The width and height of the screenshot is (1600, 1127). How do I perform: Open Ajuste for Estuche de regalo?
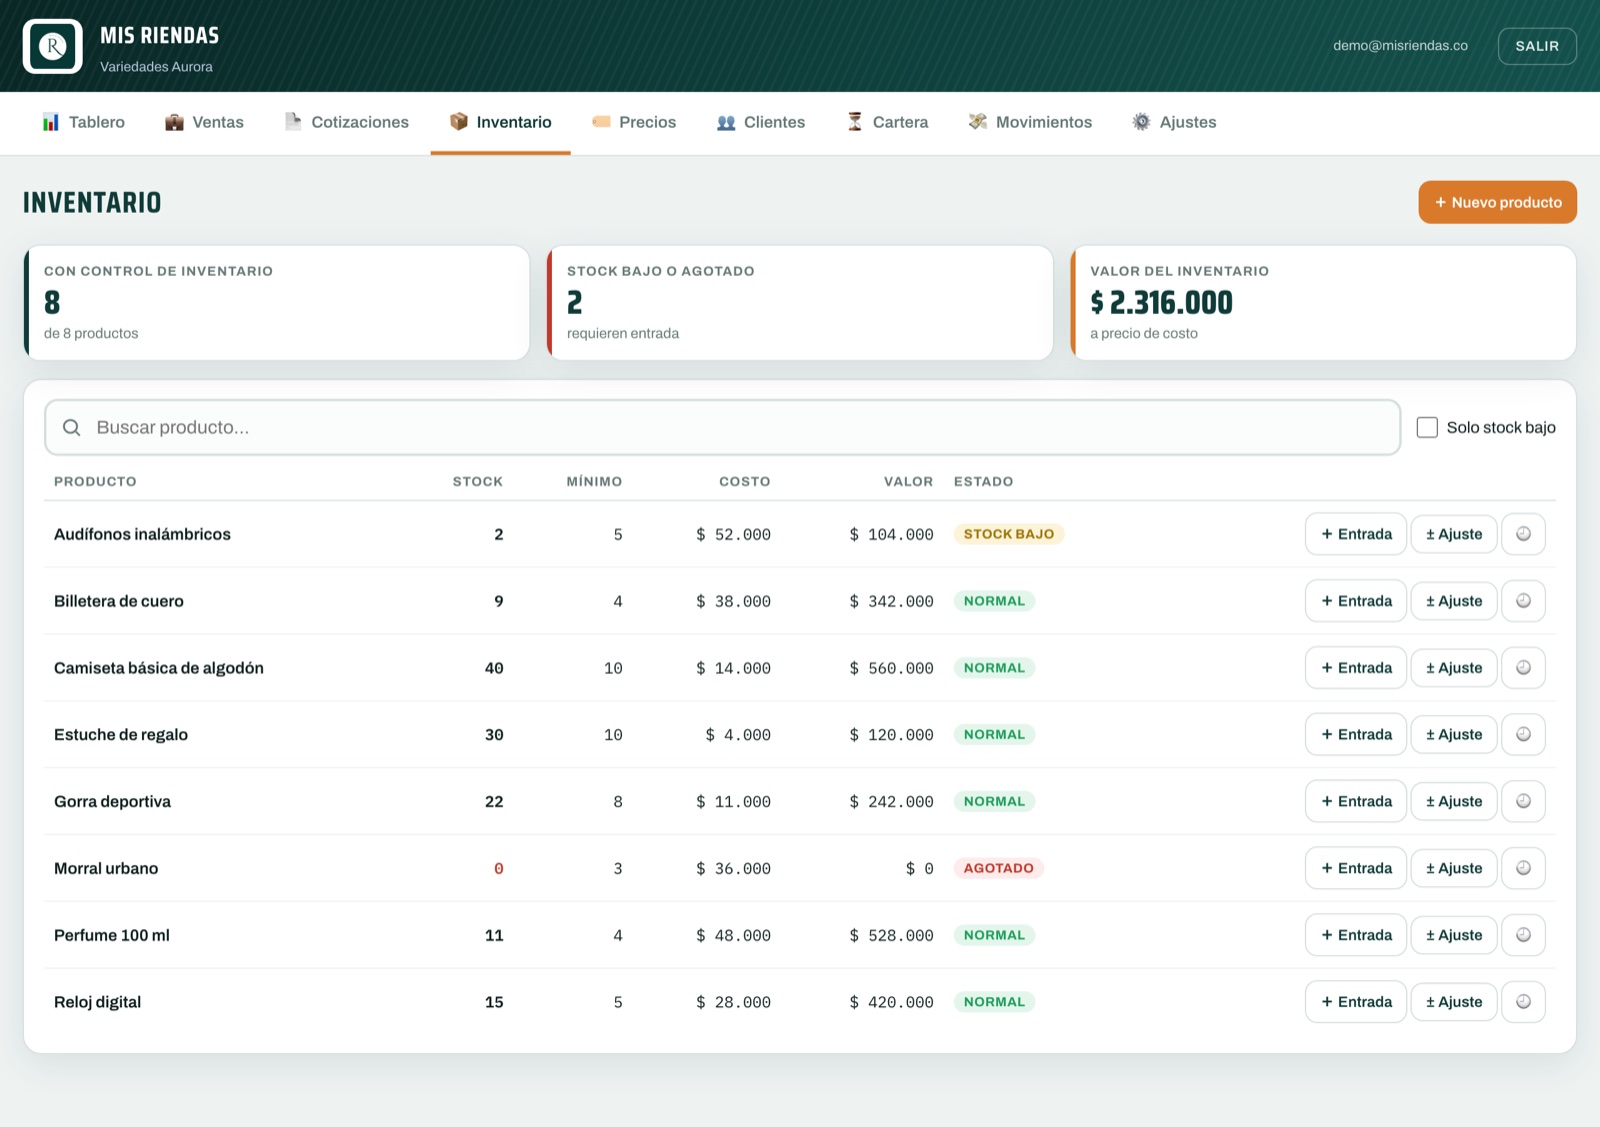click(1454, 734)
